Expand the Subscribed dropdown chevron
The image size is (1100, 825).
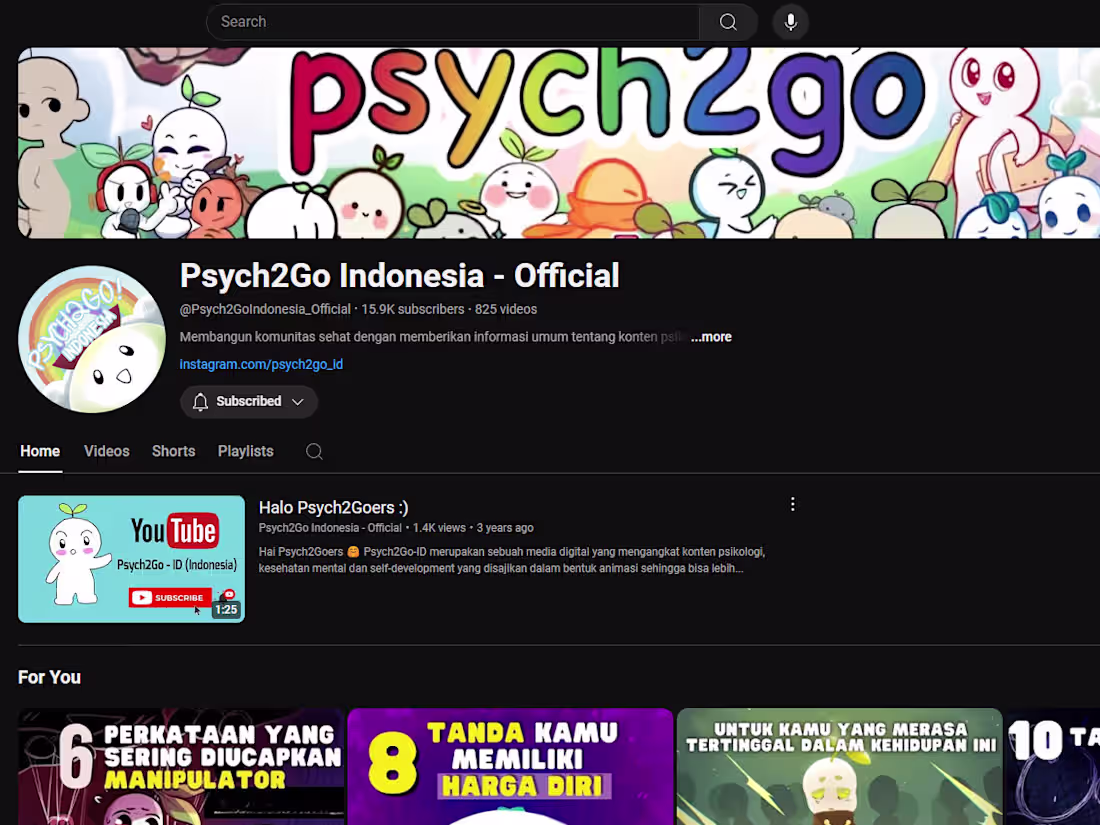296,401
